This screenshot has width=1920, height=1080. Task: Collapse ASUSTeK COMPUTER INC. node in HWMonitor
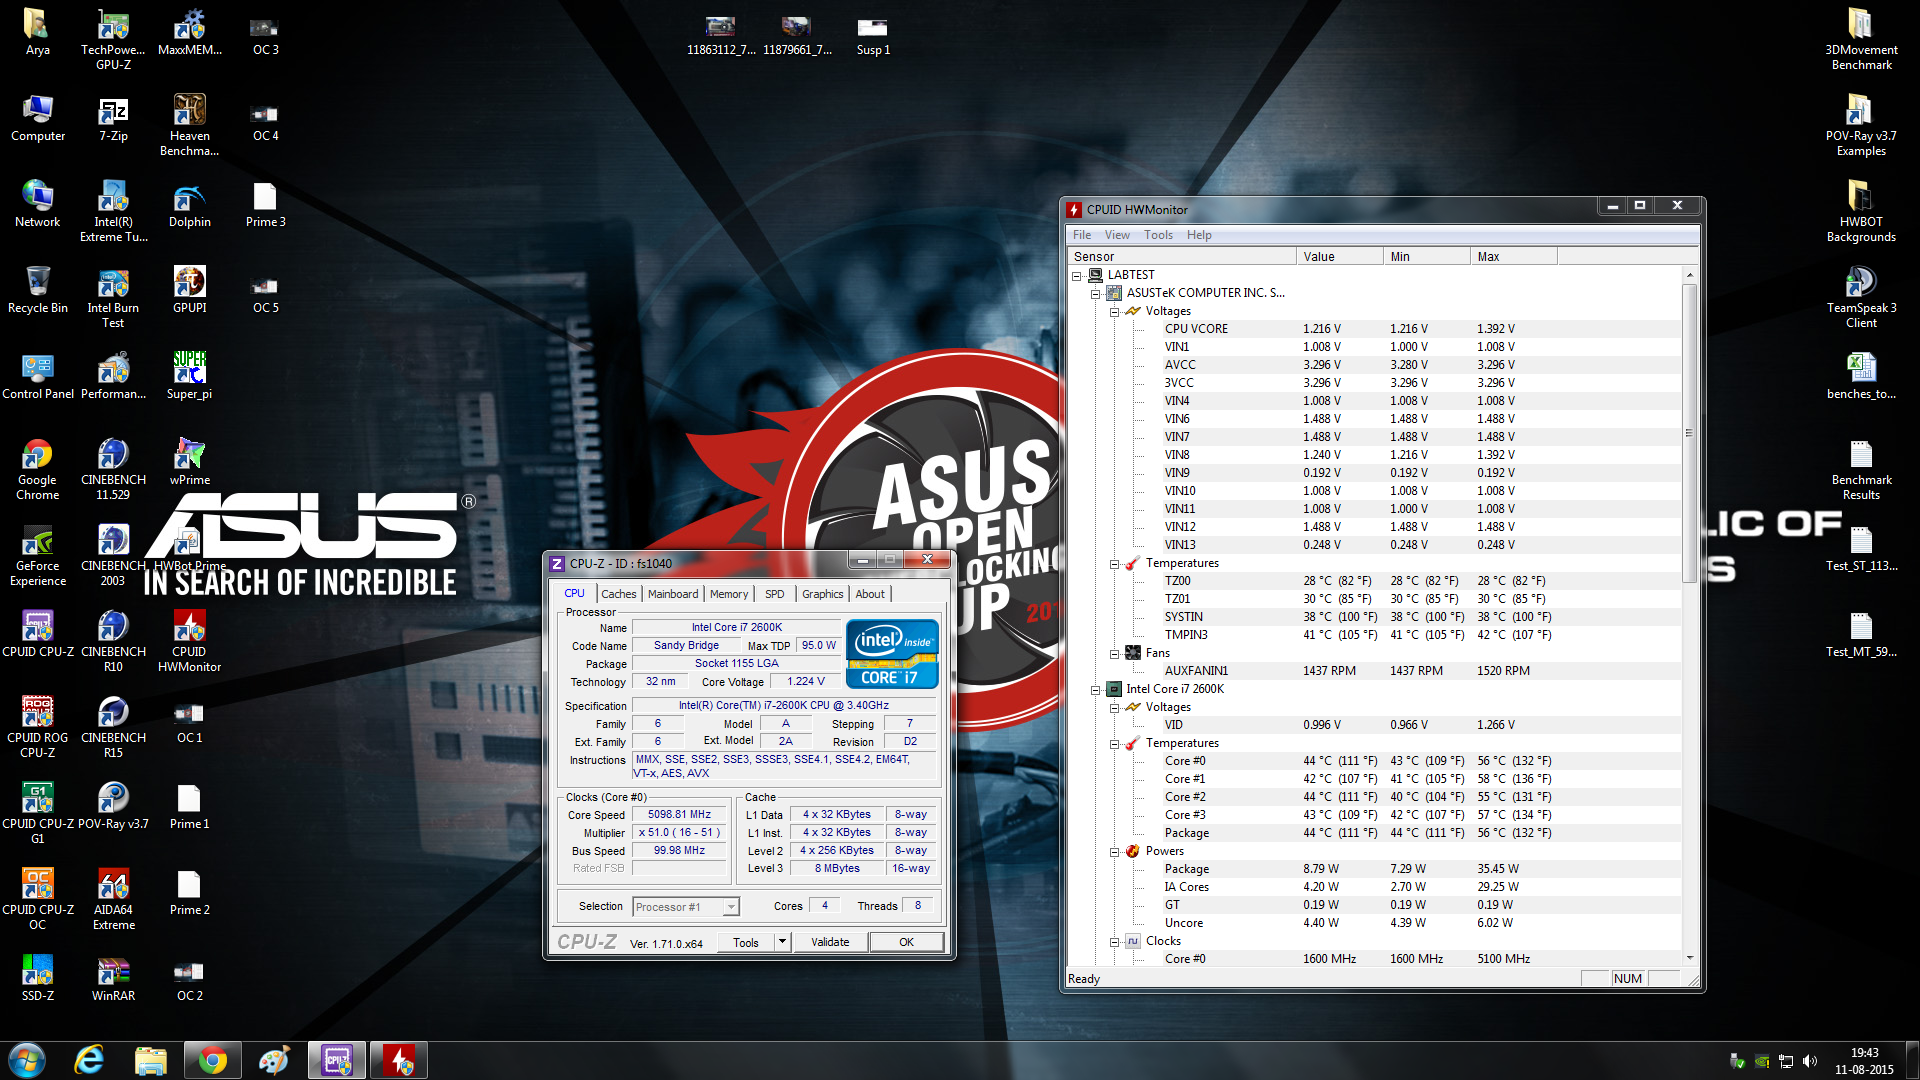point(1096,293)
